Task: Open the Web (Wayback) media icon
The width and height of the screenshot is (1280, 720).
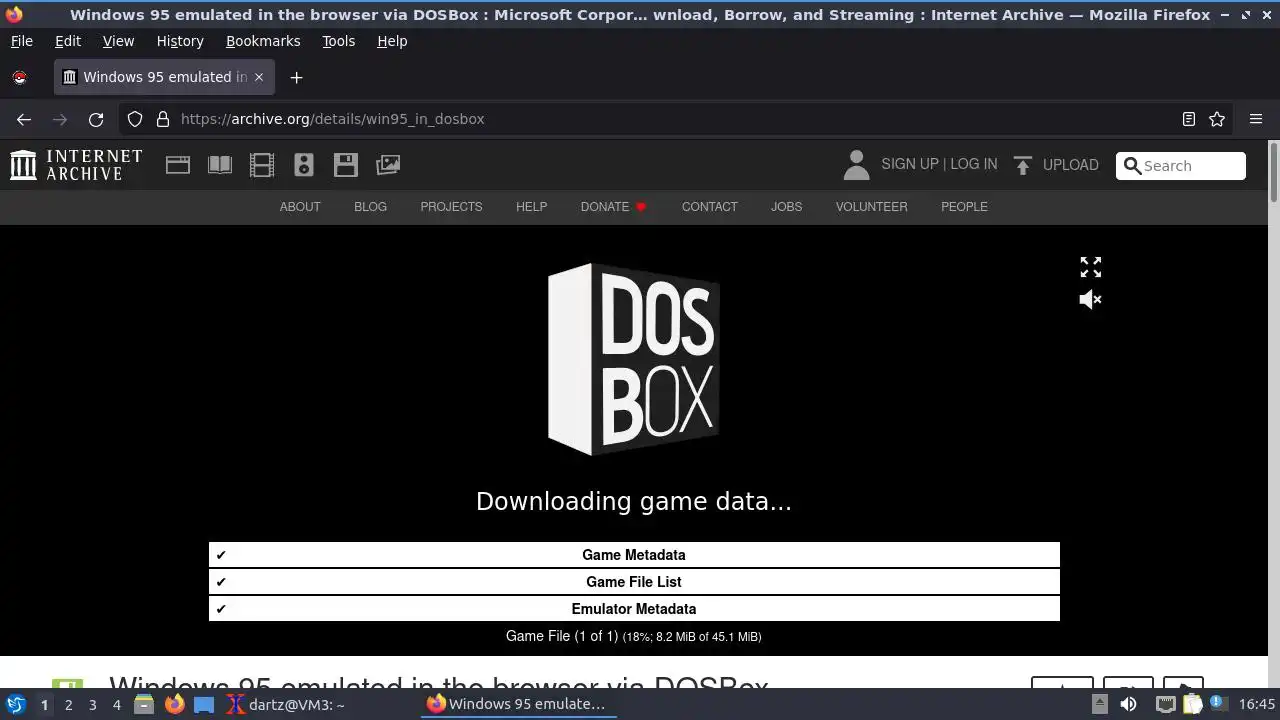Action: tap(178, 165)
